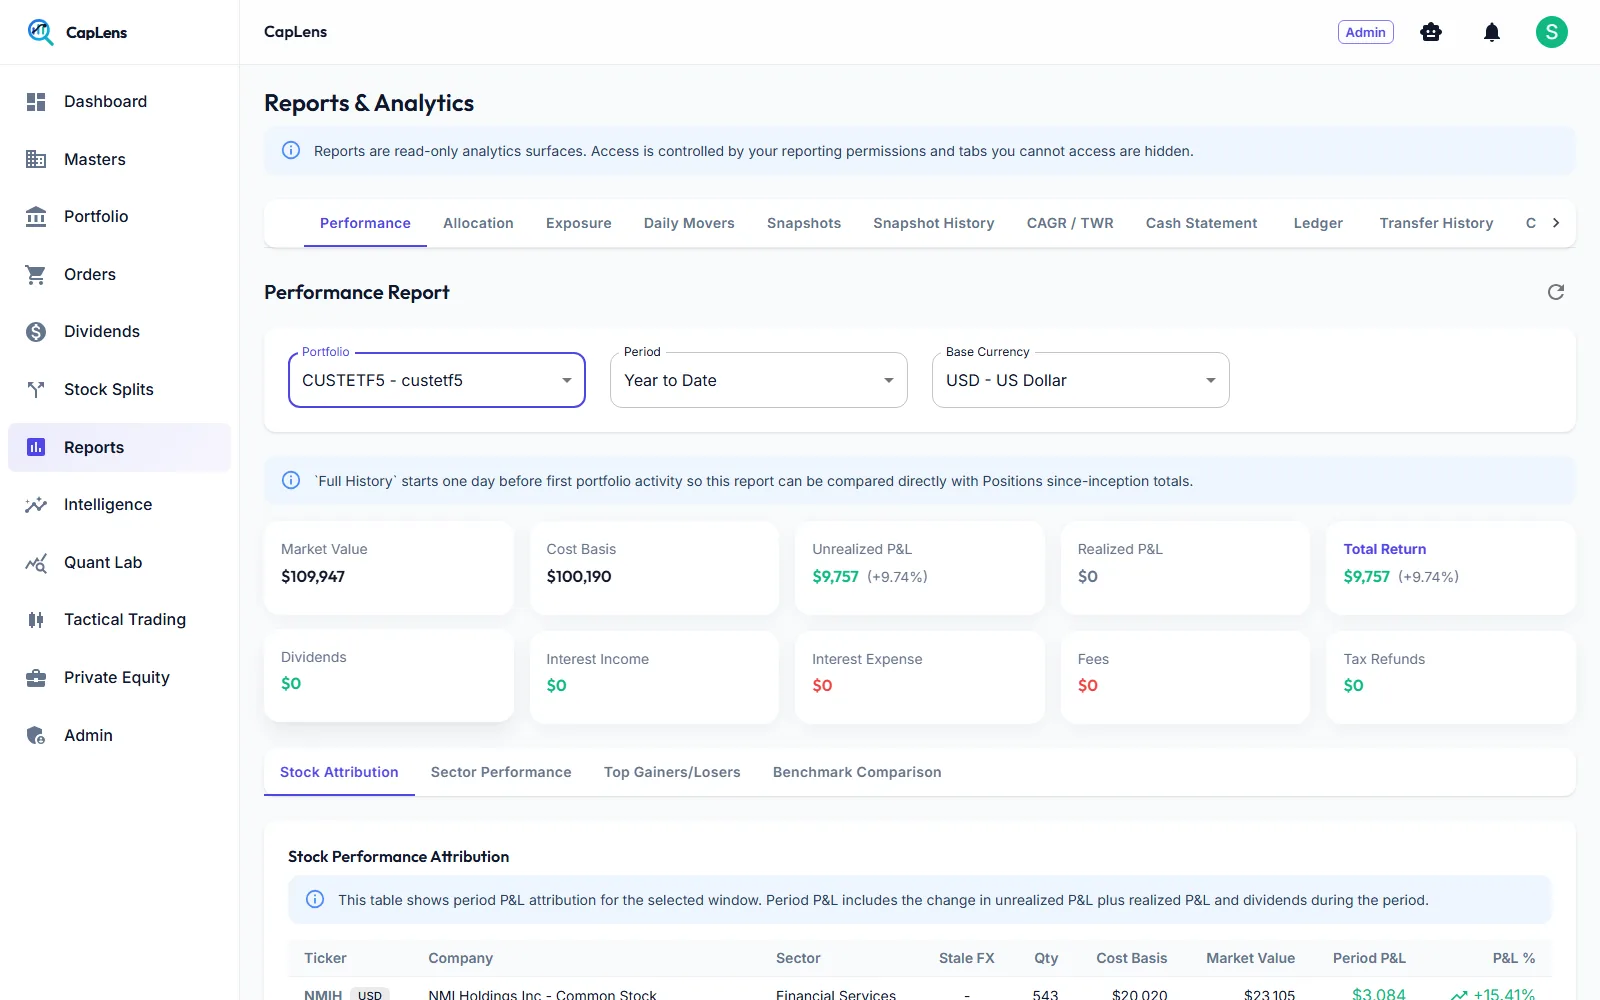The height and width of the screenshot is (1000, 1600).
Task: Open Private Equity briefcase icon
Action: point(36,677)
